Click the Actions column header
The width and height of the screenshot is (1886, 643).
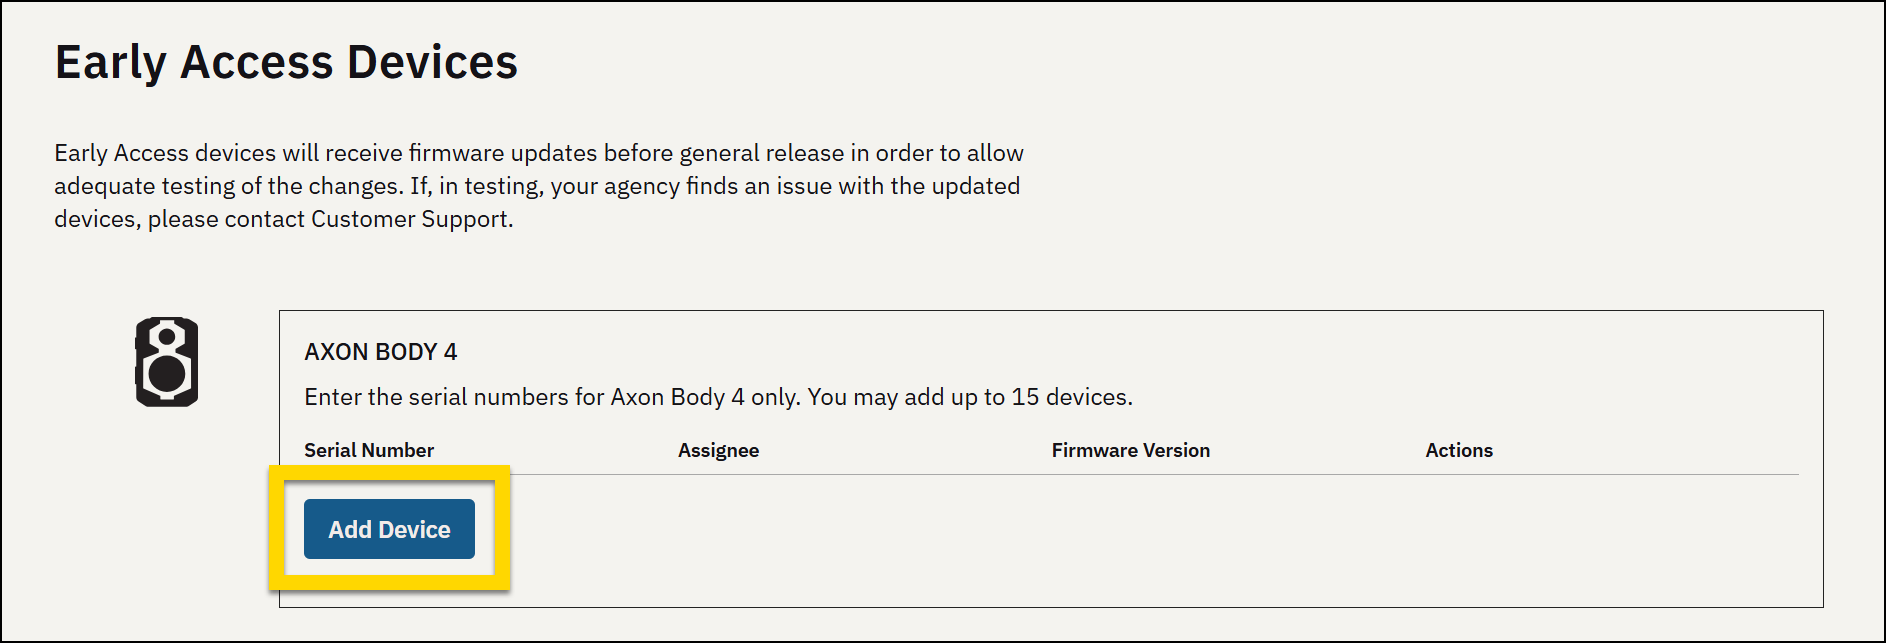tap(1459, 450)
